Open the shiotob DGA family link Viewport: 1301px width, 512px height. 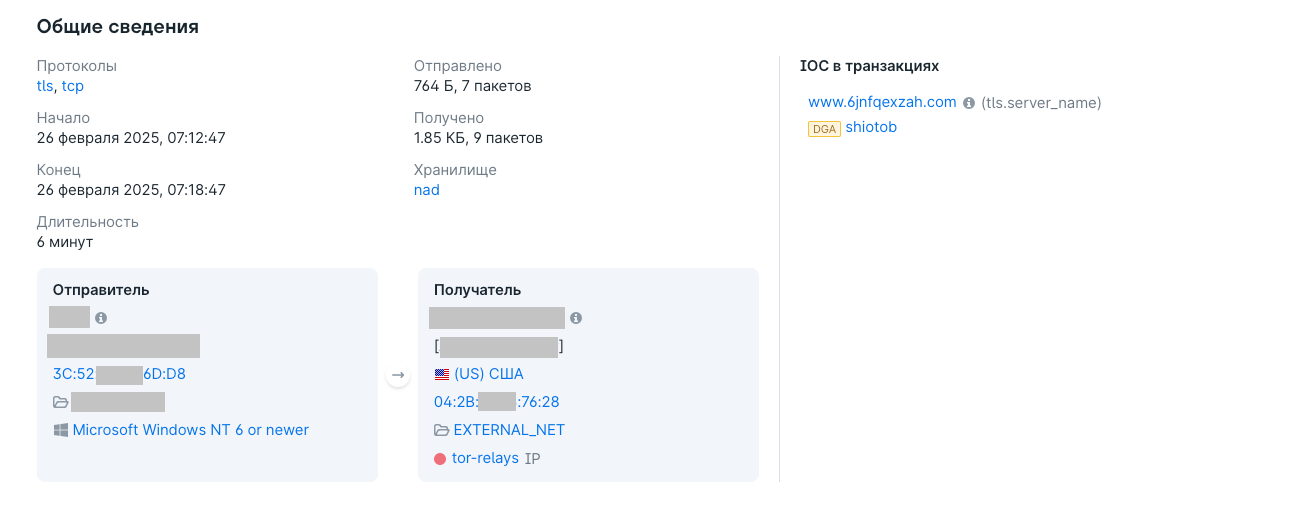click(x=871, y=127)
